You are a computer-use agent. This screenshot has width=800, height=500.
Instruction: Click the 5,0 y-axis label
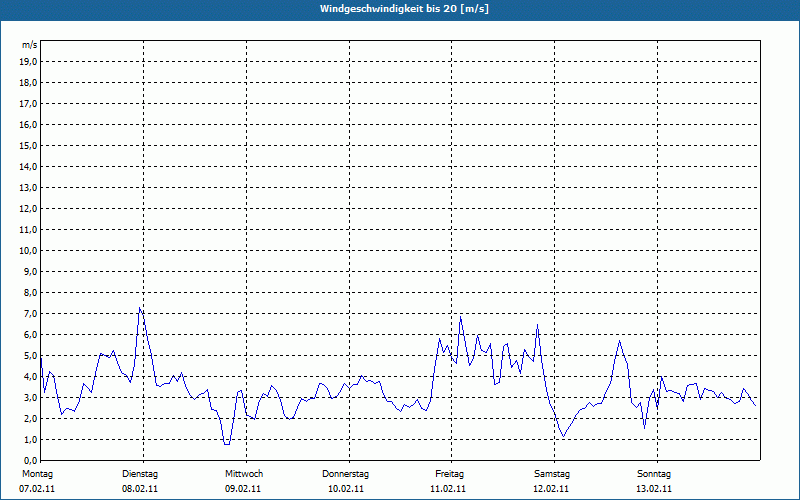coord(30,356)
